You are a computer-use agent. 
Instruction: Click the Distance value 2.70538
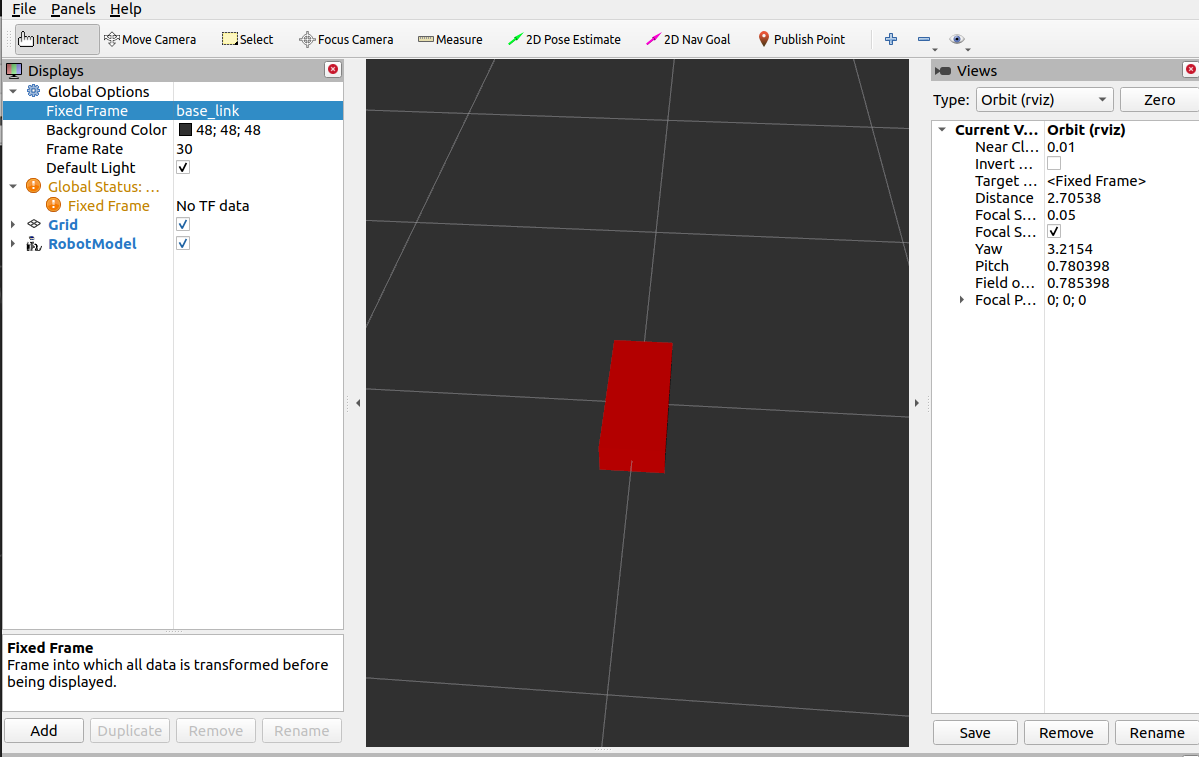pos(1074,198)
